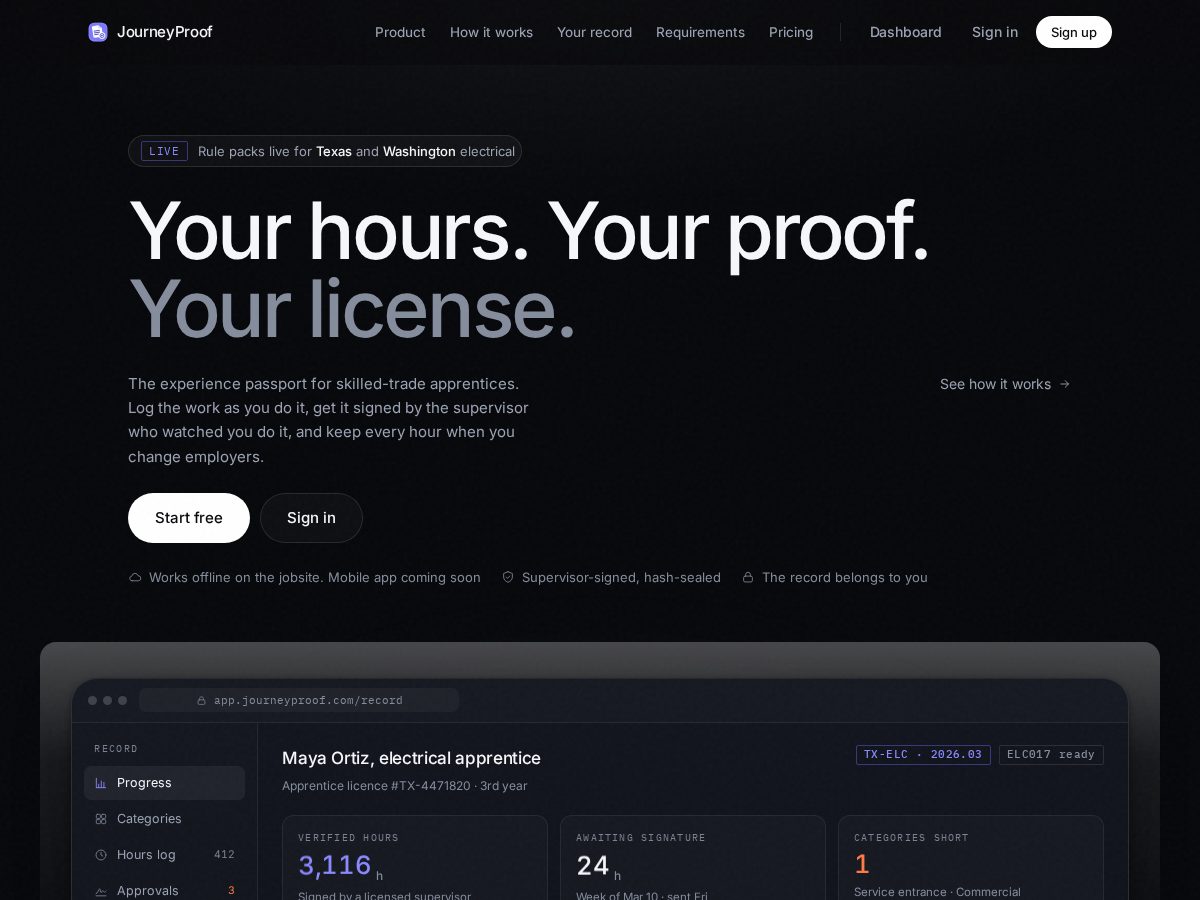Click the Approvals badge showing 3
Image resolution: width=1200 pixels, height=900 pixels.
pyautogui.click(x=231, y=891)
